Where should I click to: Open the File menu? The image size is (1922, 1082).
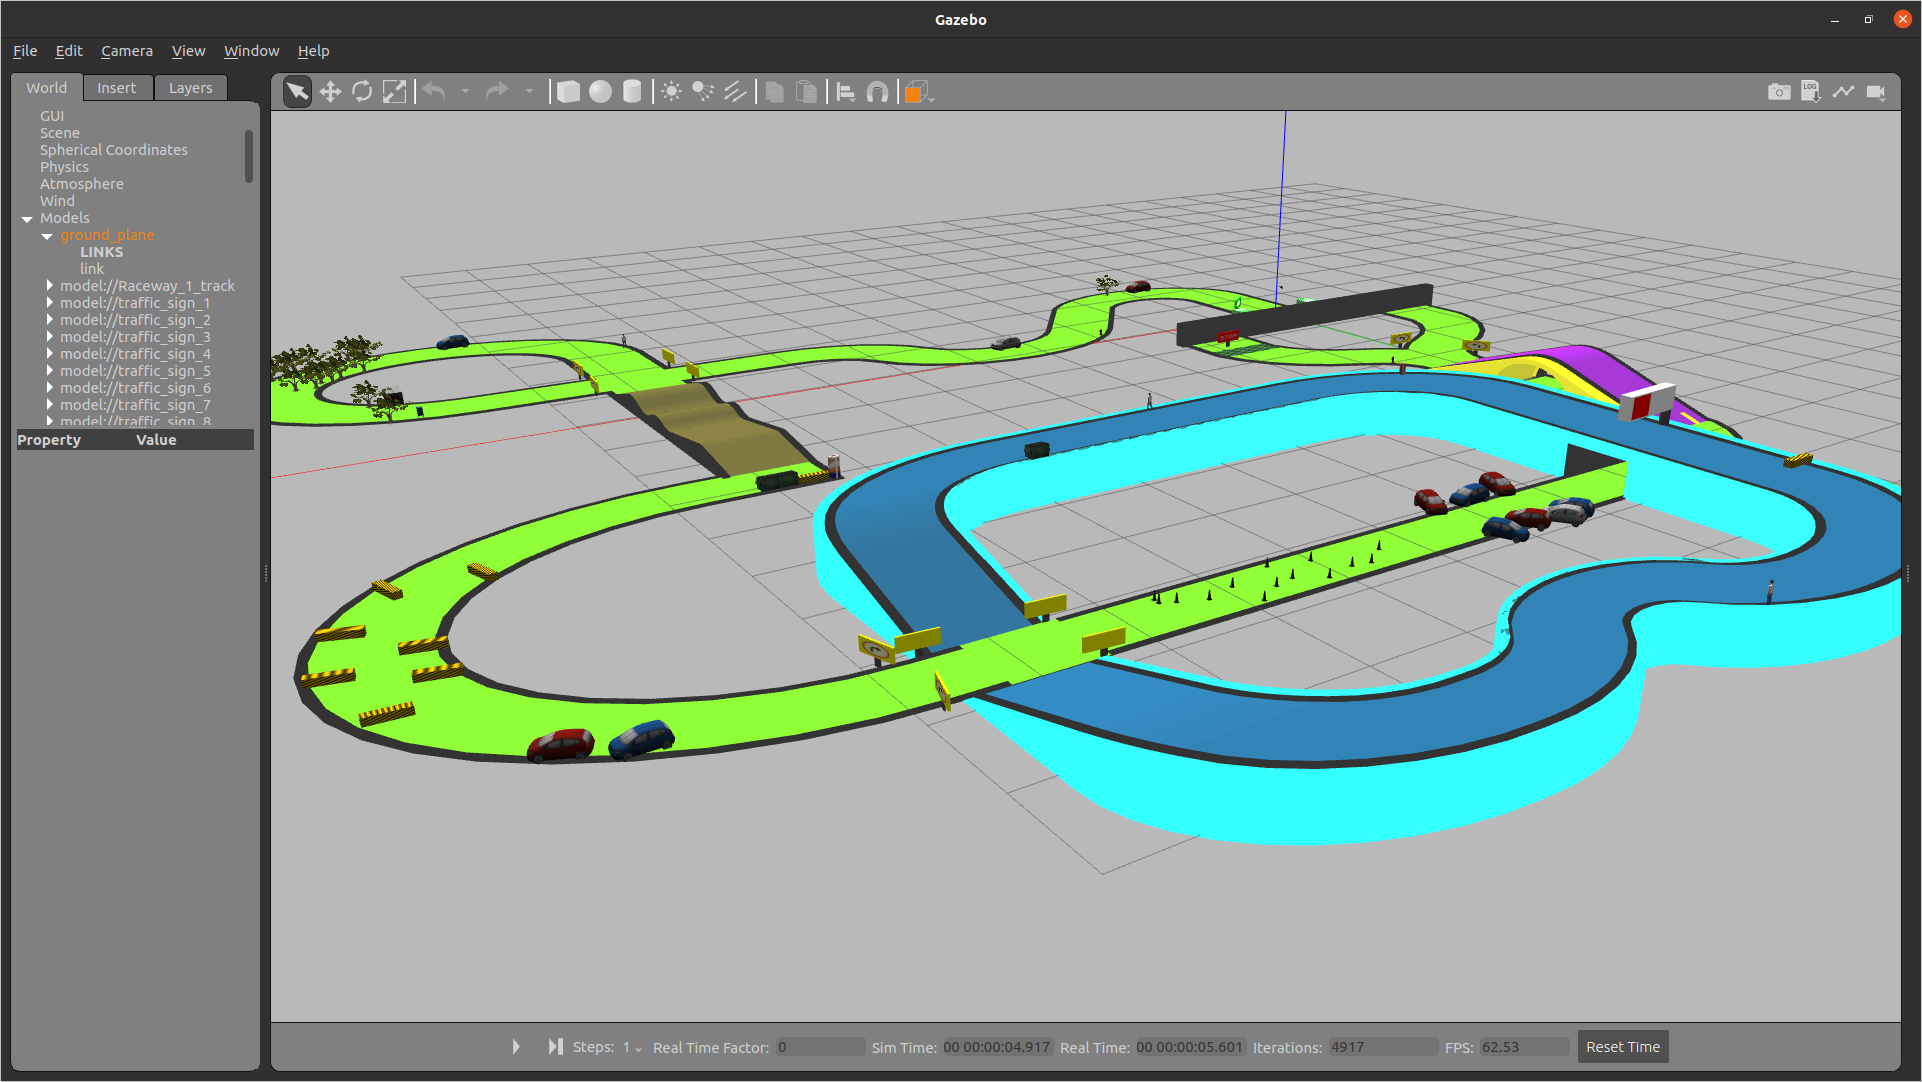(x=25, y=51)
